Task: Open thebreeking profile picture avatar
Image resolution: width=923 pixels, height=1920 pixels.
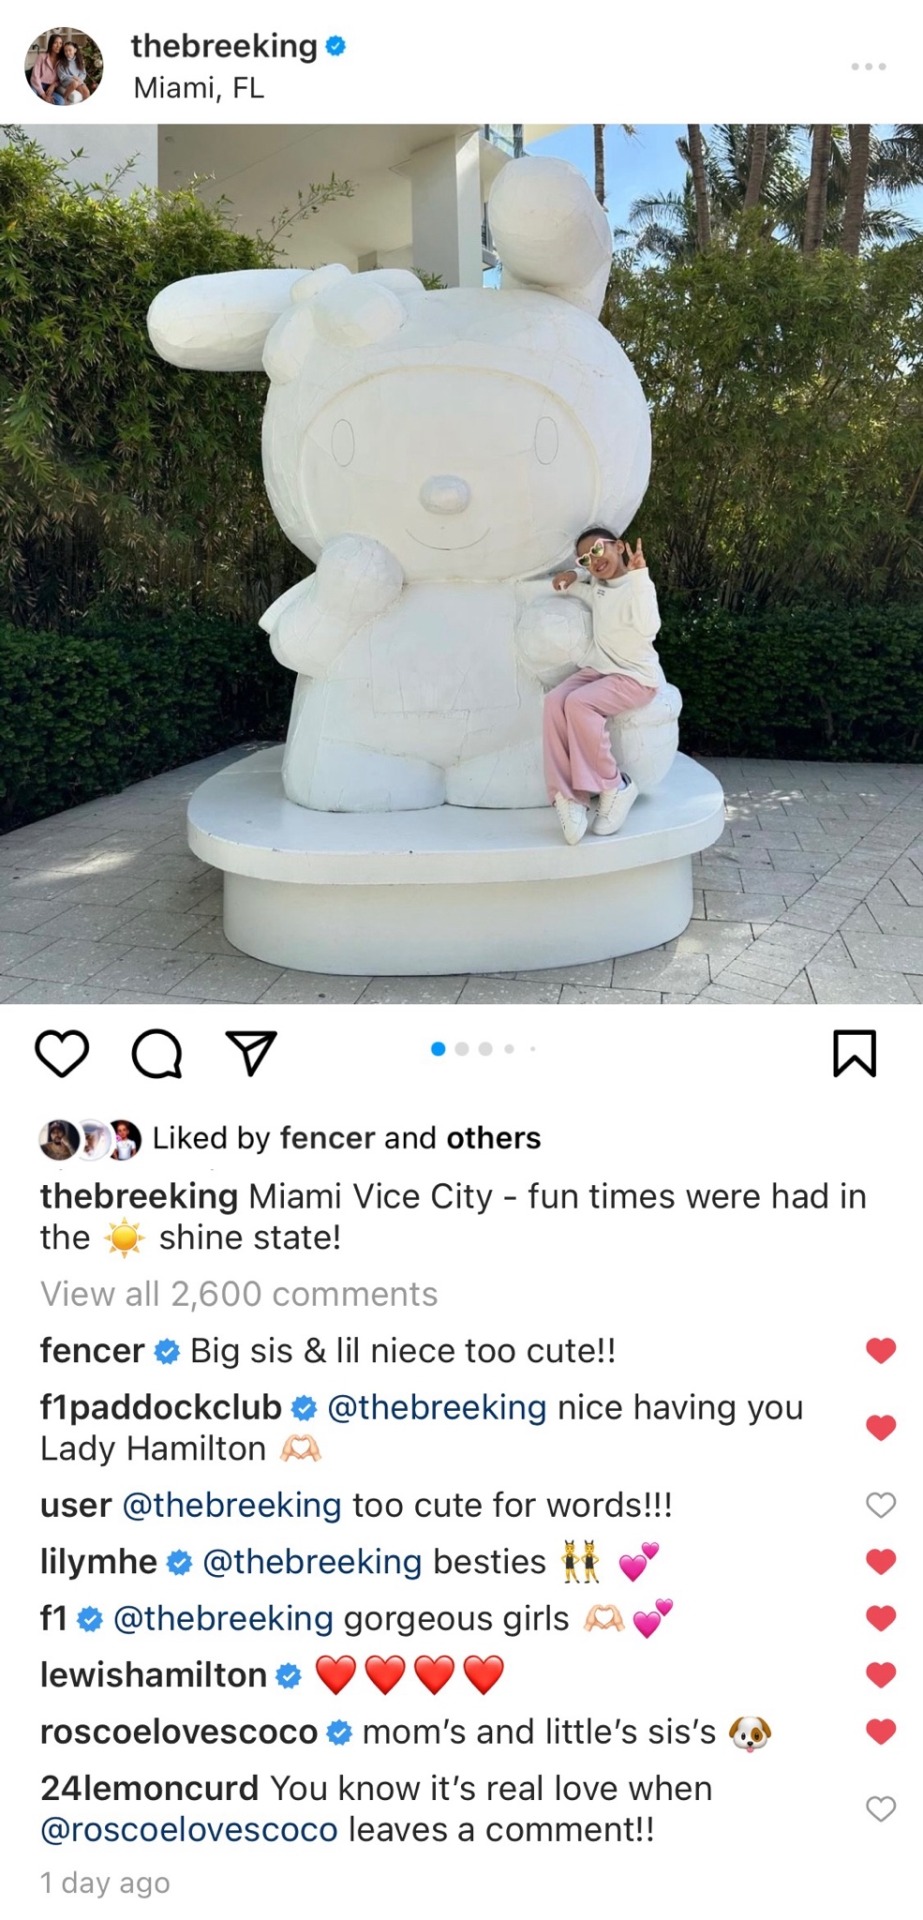Action: tap(64, 66)
